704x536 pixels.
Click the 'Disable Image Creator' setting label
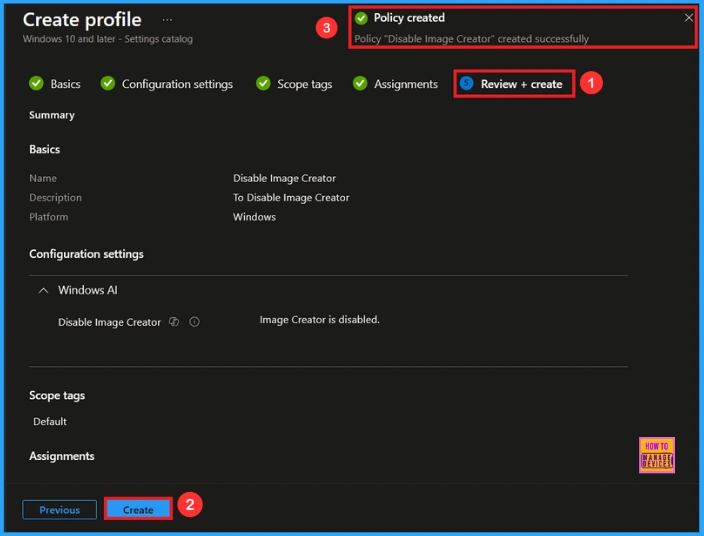pyautogui.click(x=109, y=322)
